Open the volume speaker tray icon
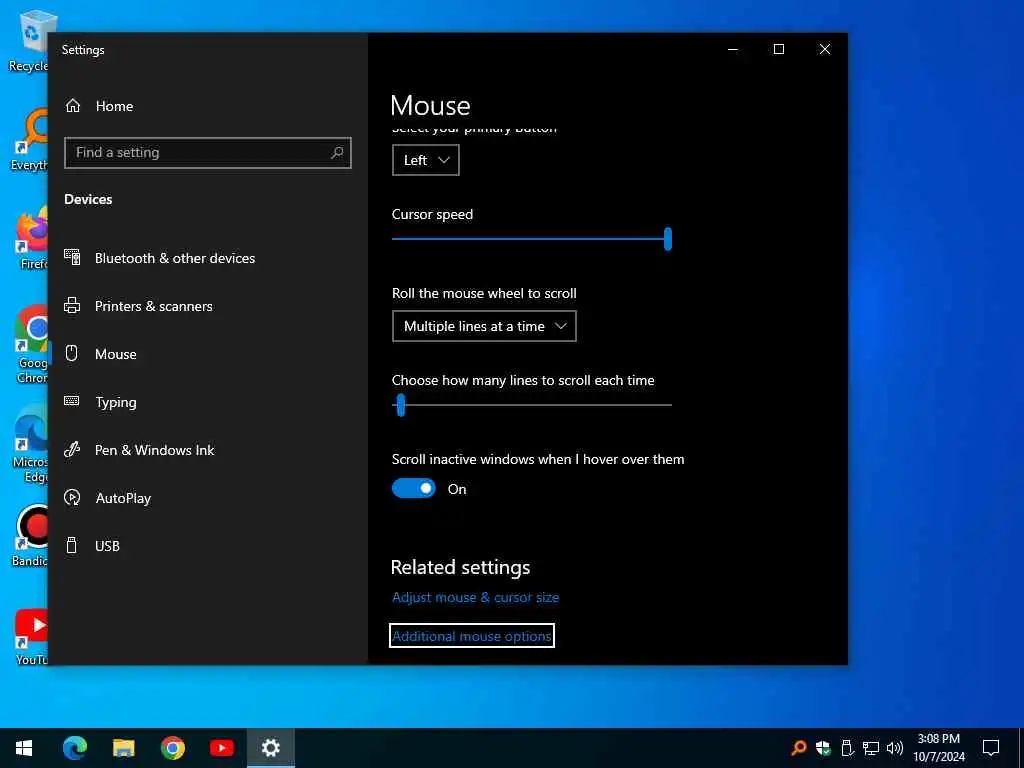Screen dimensions: 1024x768 coord(895,748)
